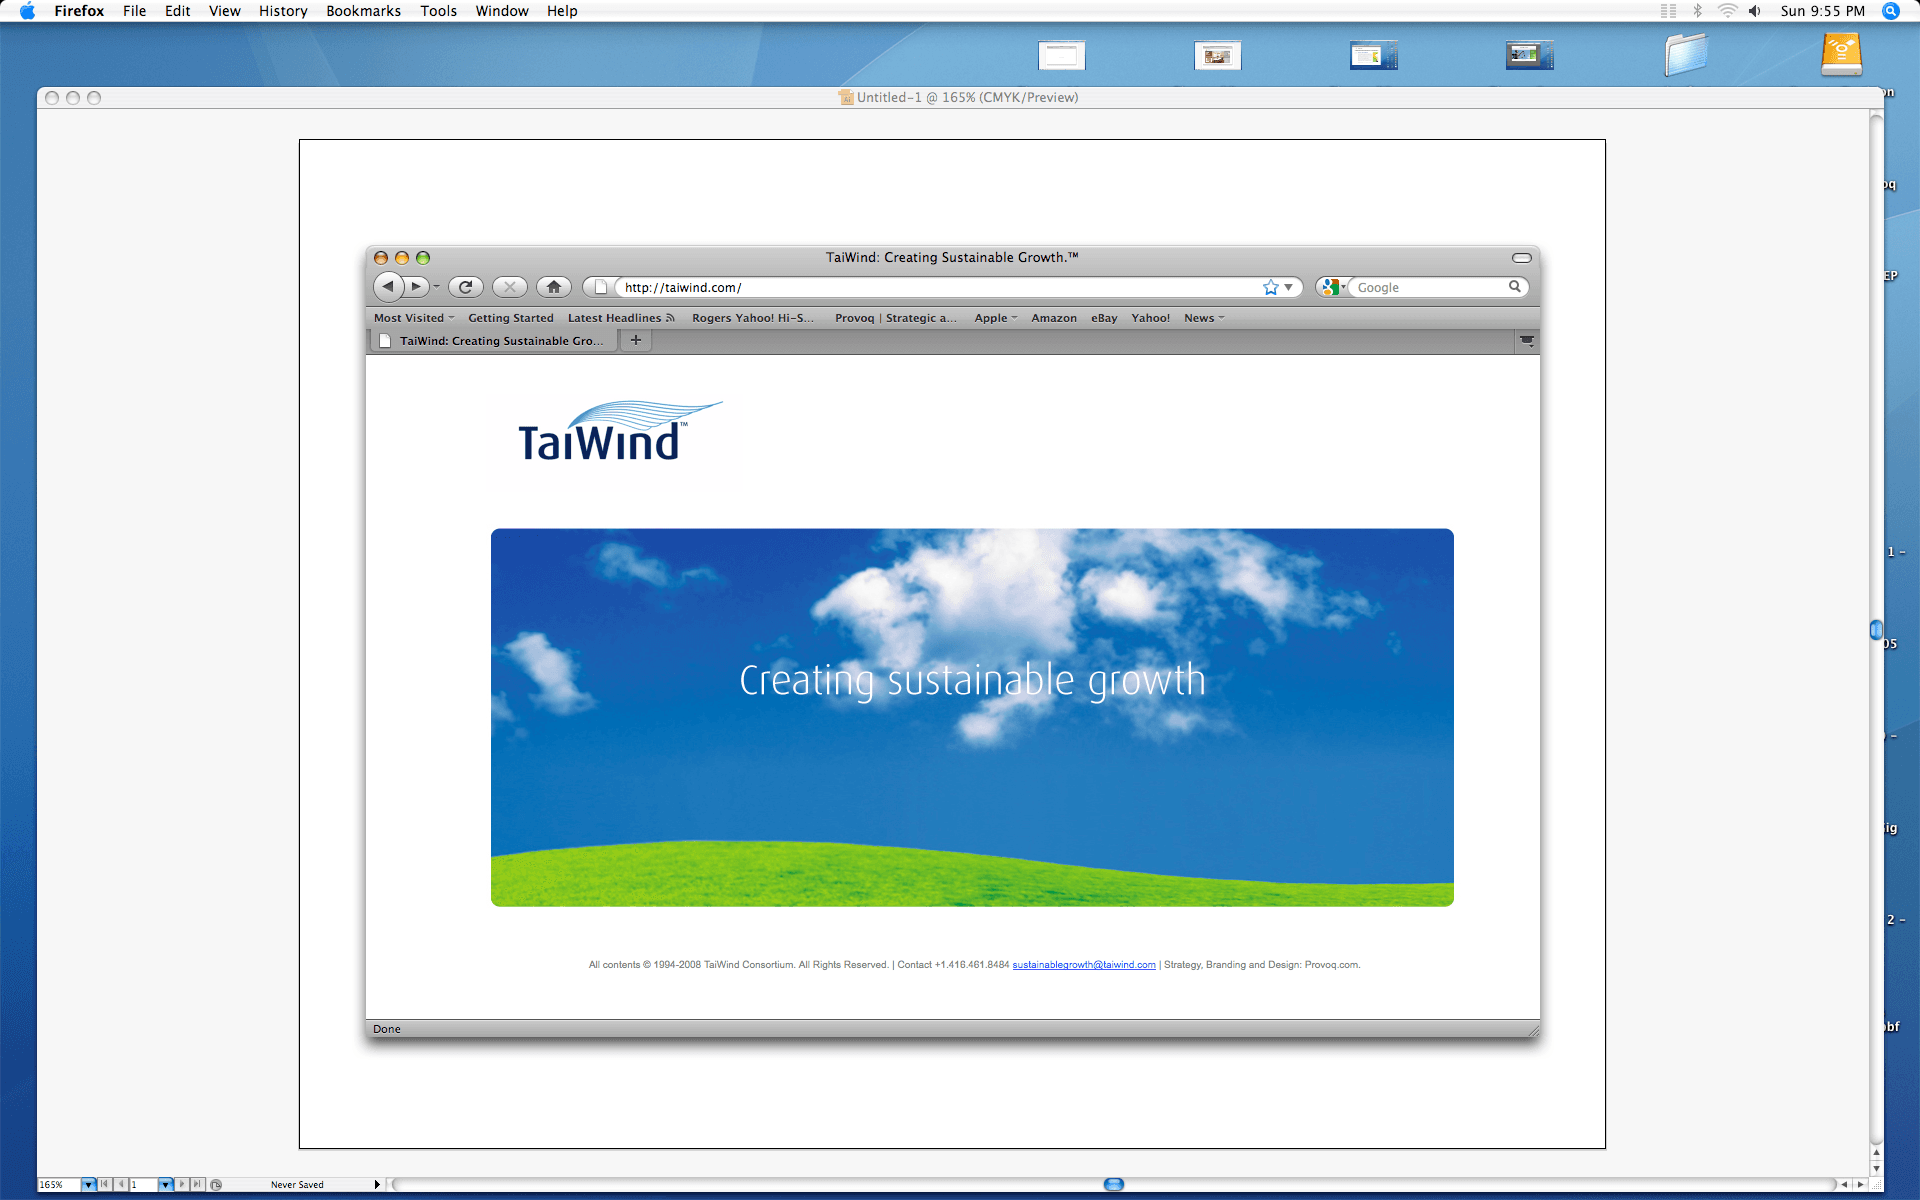Viewport: 1920px width, 1200px height.
Task: Click the browser bookmark star icon
Action: 1268,288
